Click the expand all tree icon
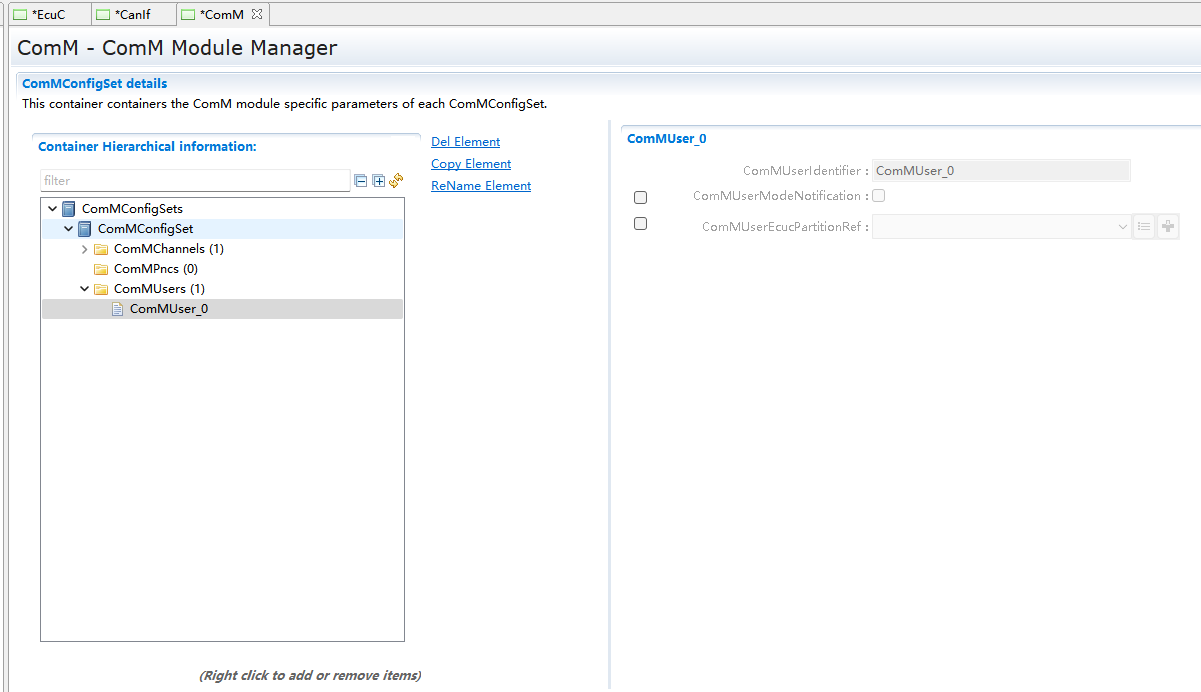Image resolution: width=1201 pixels, height=692 pixels. click(x=378, y=181)
